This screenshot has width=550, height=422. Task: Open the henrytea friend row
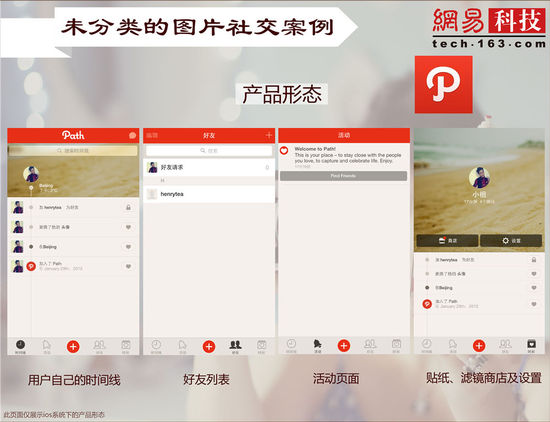coord(209,194)
